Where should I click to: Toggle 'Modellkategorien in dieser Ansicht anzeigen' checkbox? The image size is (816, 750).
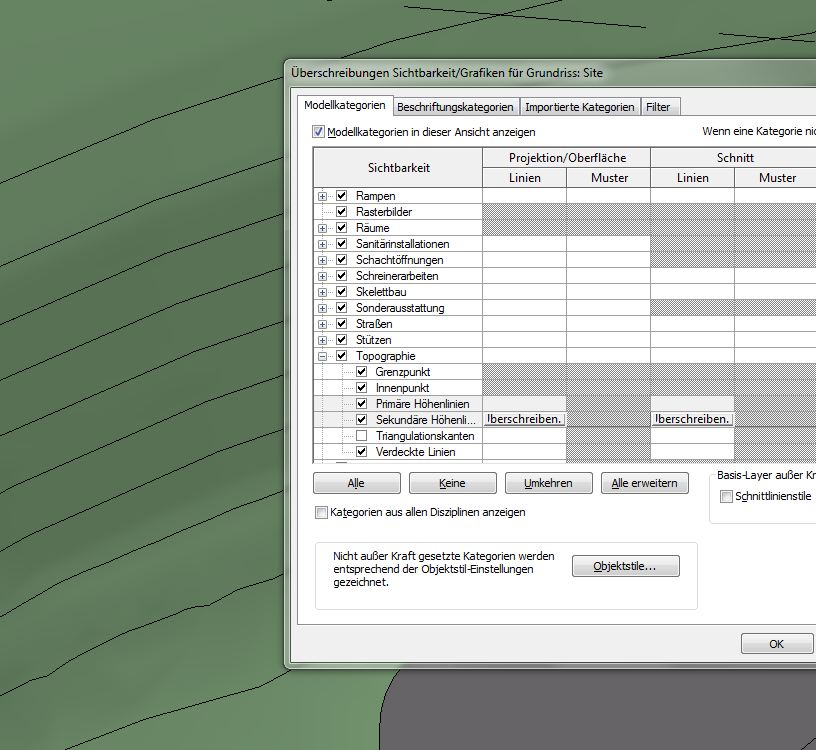pyautogui.click(x=318, y=132)
